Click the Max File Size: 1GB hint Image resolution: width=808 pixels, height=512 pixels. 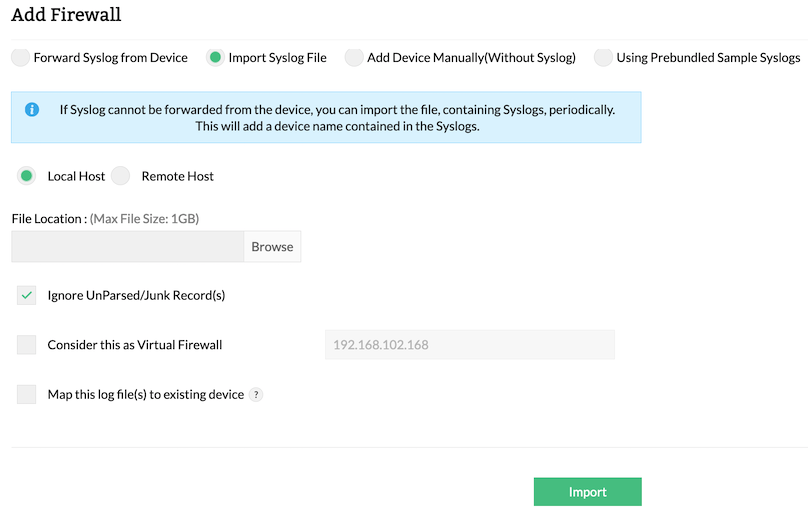pos(151,219)
